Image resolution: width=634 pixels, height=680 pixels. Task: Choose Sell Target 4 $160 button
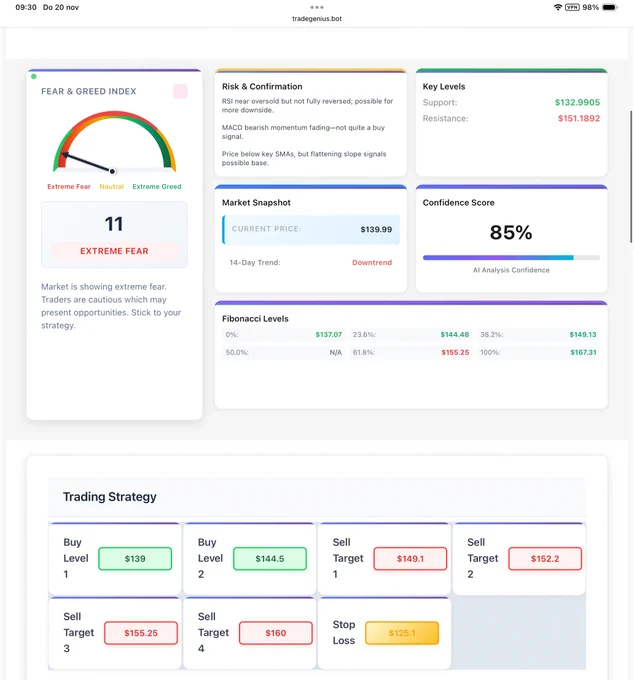(276, 633)
